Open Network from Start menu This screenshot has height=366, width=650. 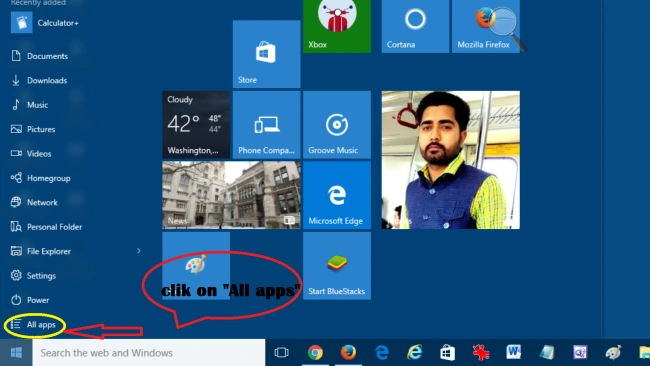(x=34, y=202)
